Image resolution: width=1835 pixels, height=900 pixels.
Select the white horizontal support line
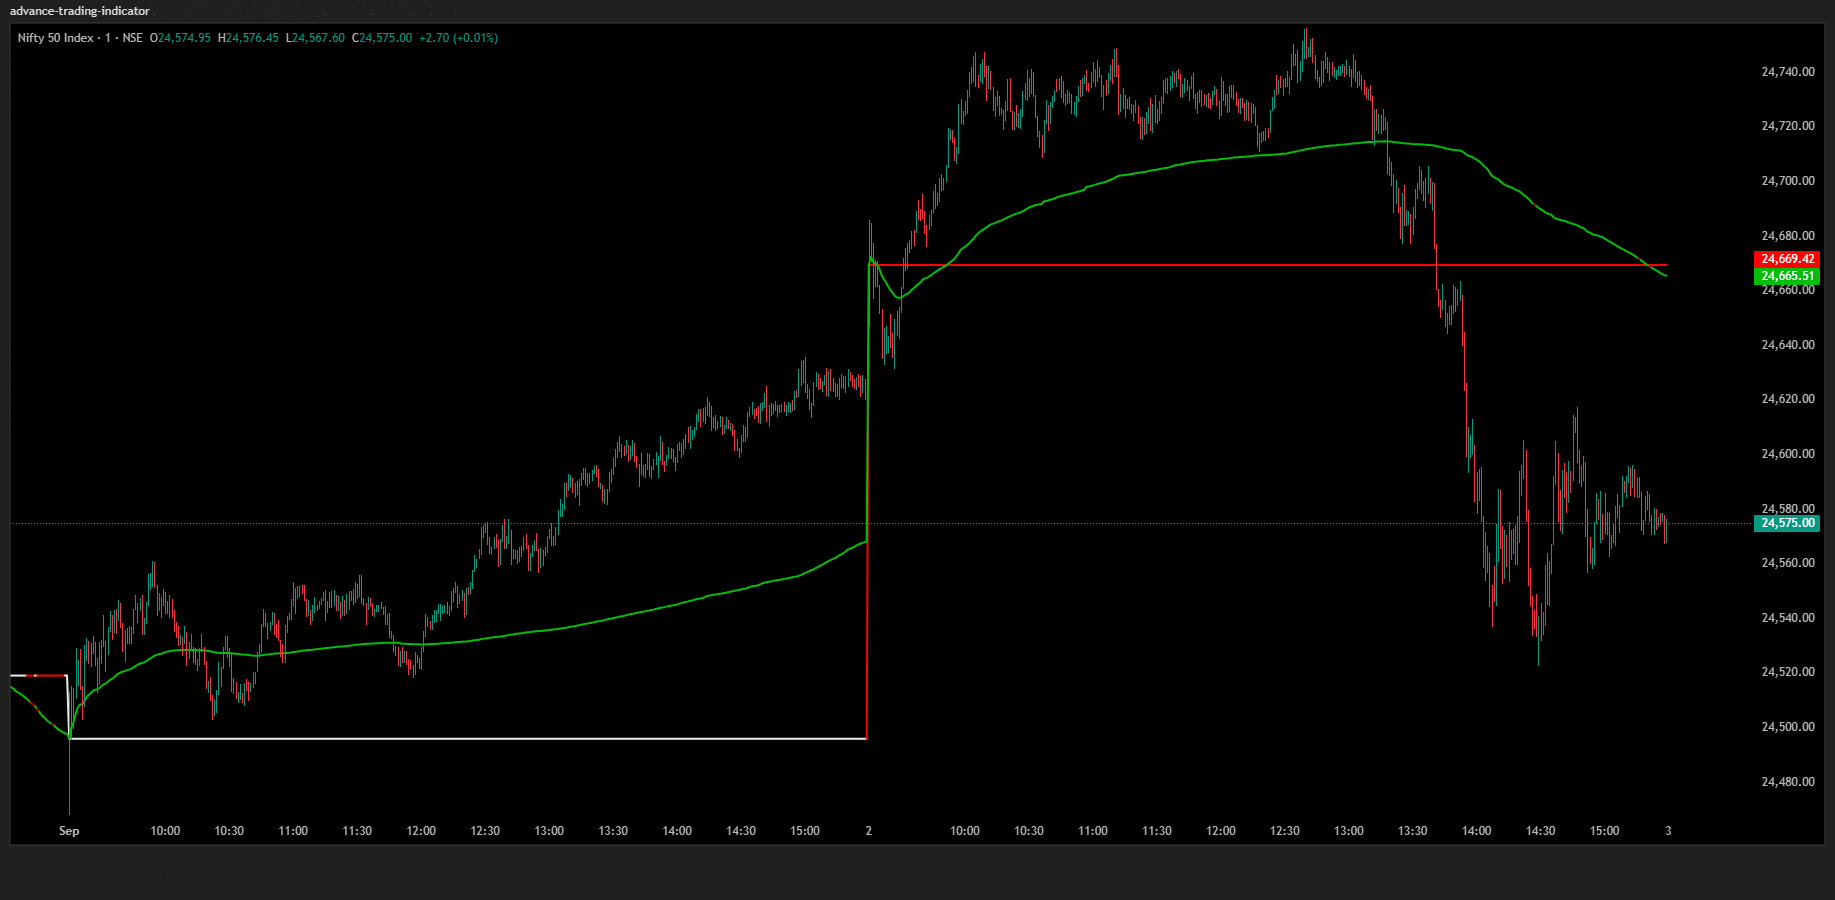pos(450,737)
